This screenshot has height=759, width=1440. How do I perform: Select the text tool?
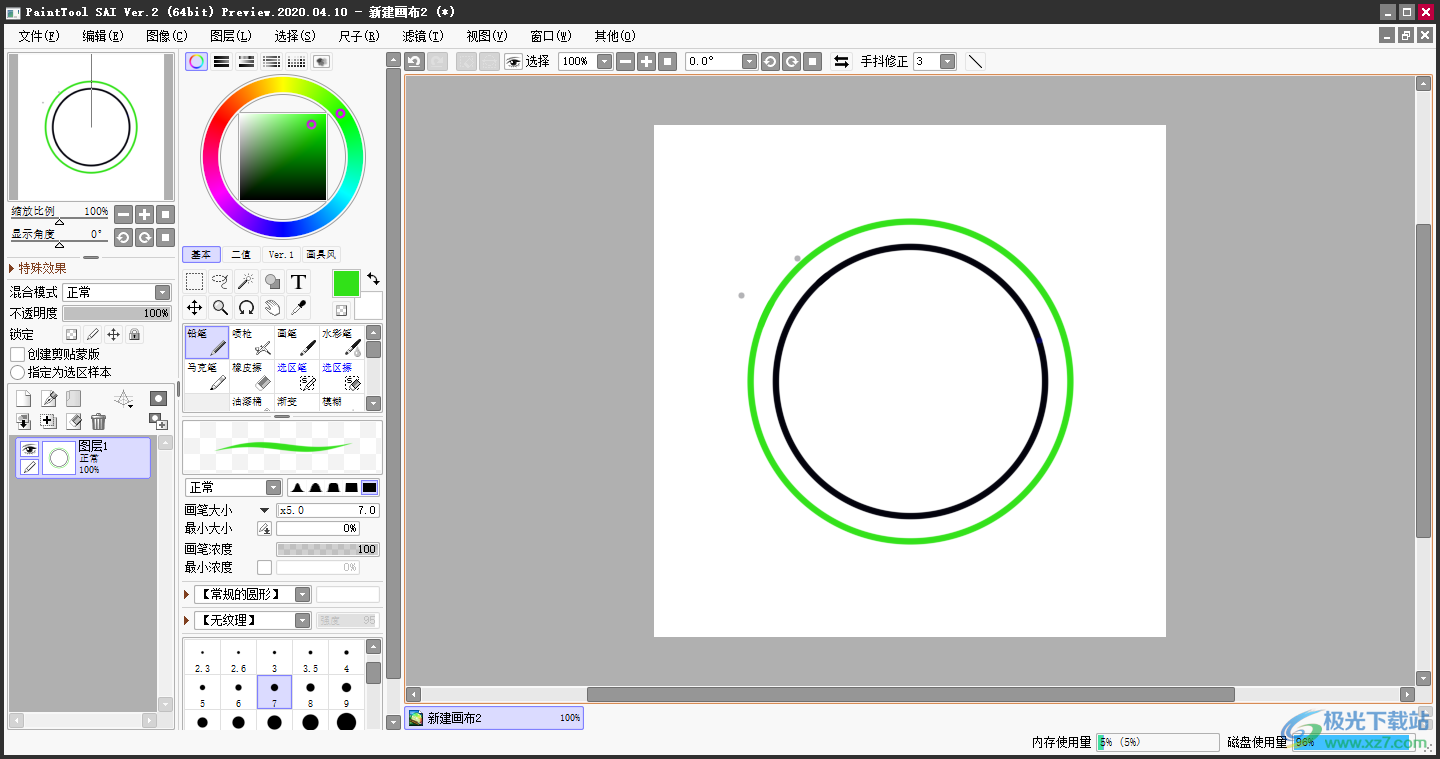tap(298, 282)
